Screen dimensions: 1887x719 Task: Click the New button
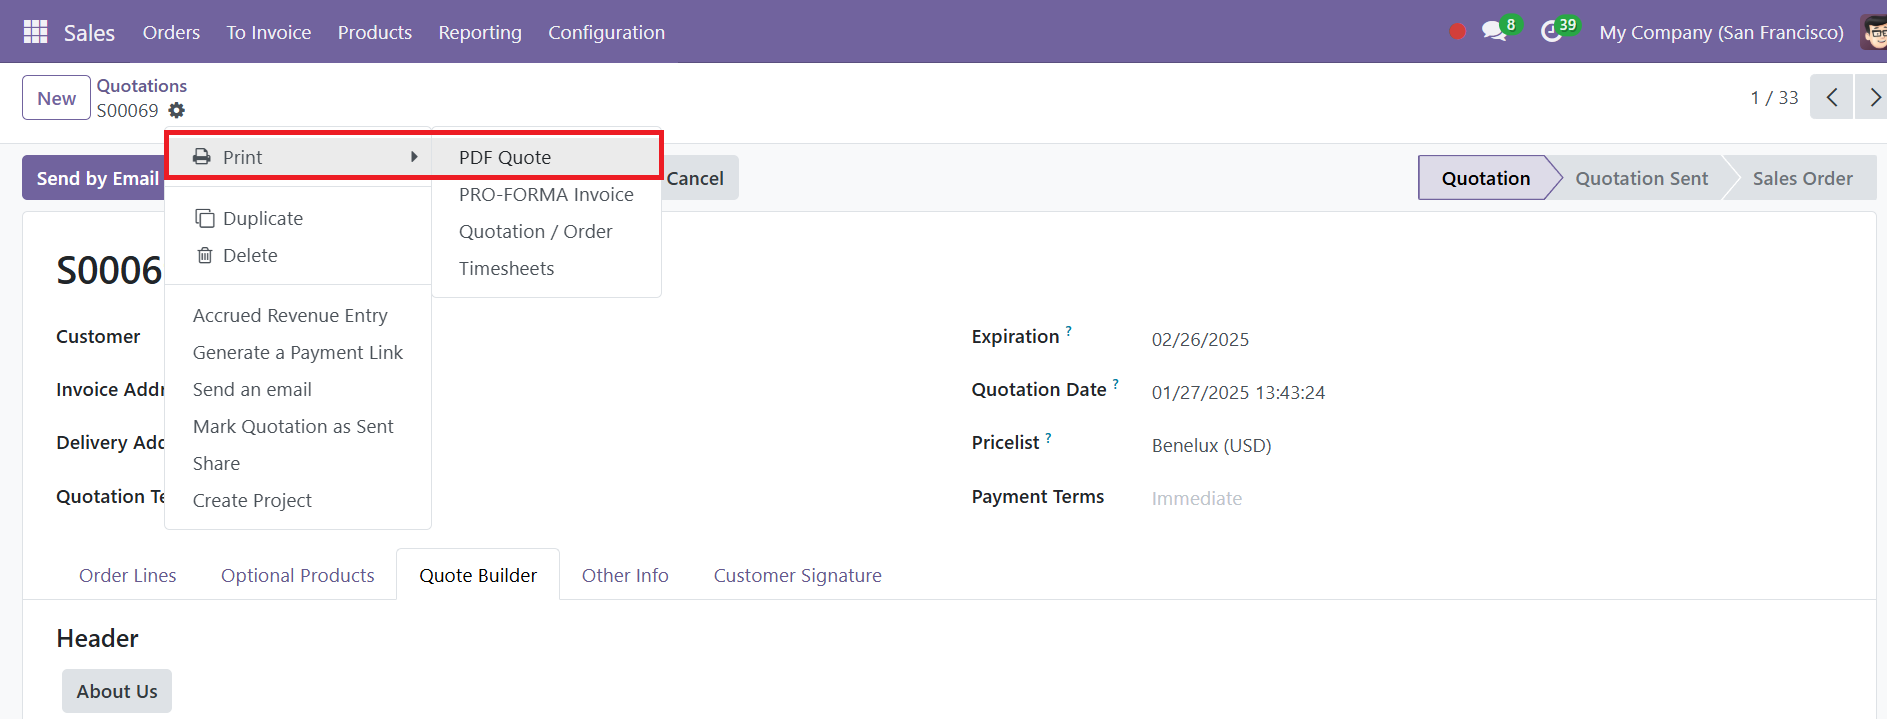[56, 98]
